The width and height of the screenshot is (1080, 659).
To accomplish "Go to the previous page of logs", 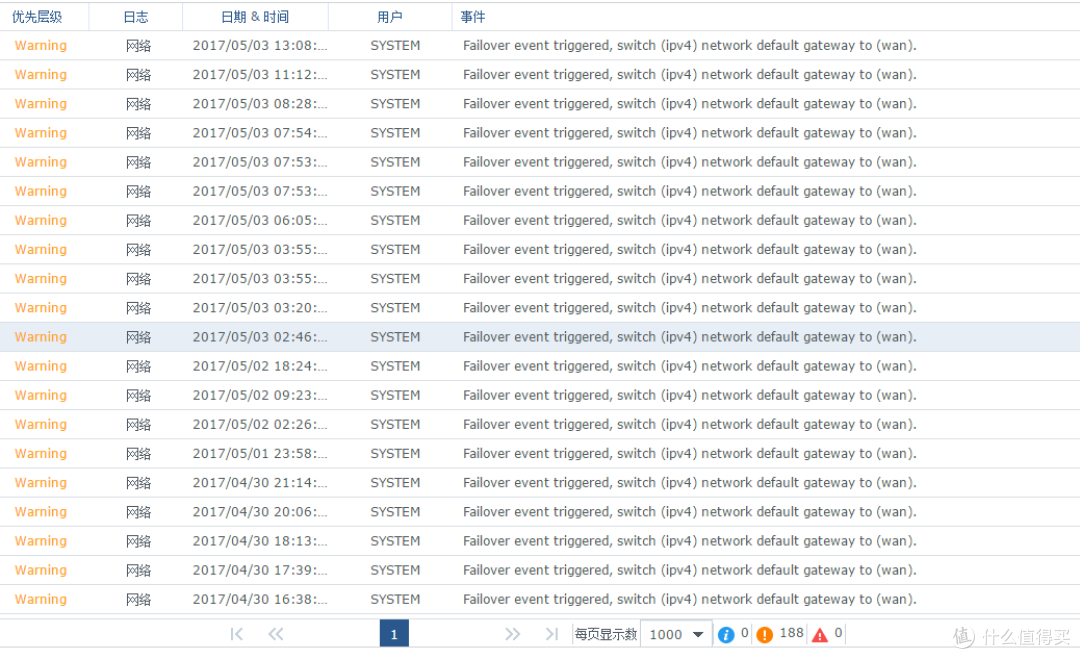I will (276, 634).
